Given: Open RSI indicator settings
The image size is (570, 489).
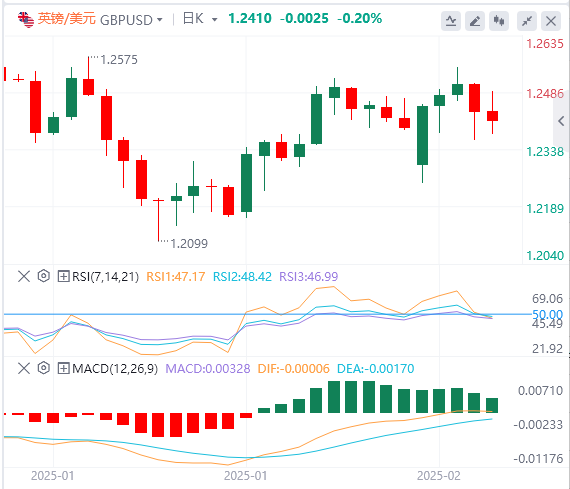Looking at the screenshot, I should [44, 276].
